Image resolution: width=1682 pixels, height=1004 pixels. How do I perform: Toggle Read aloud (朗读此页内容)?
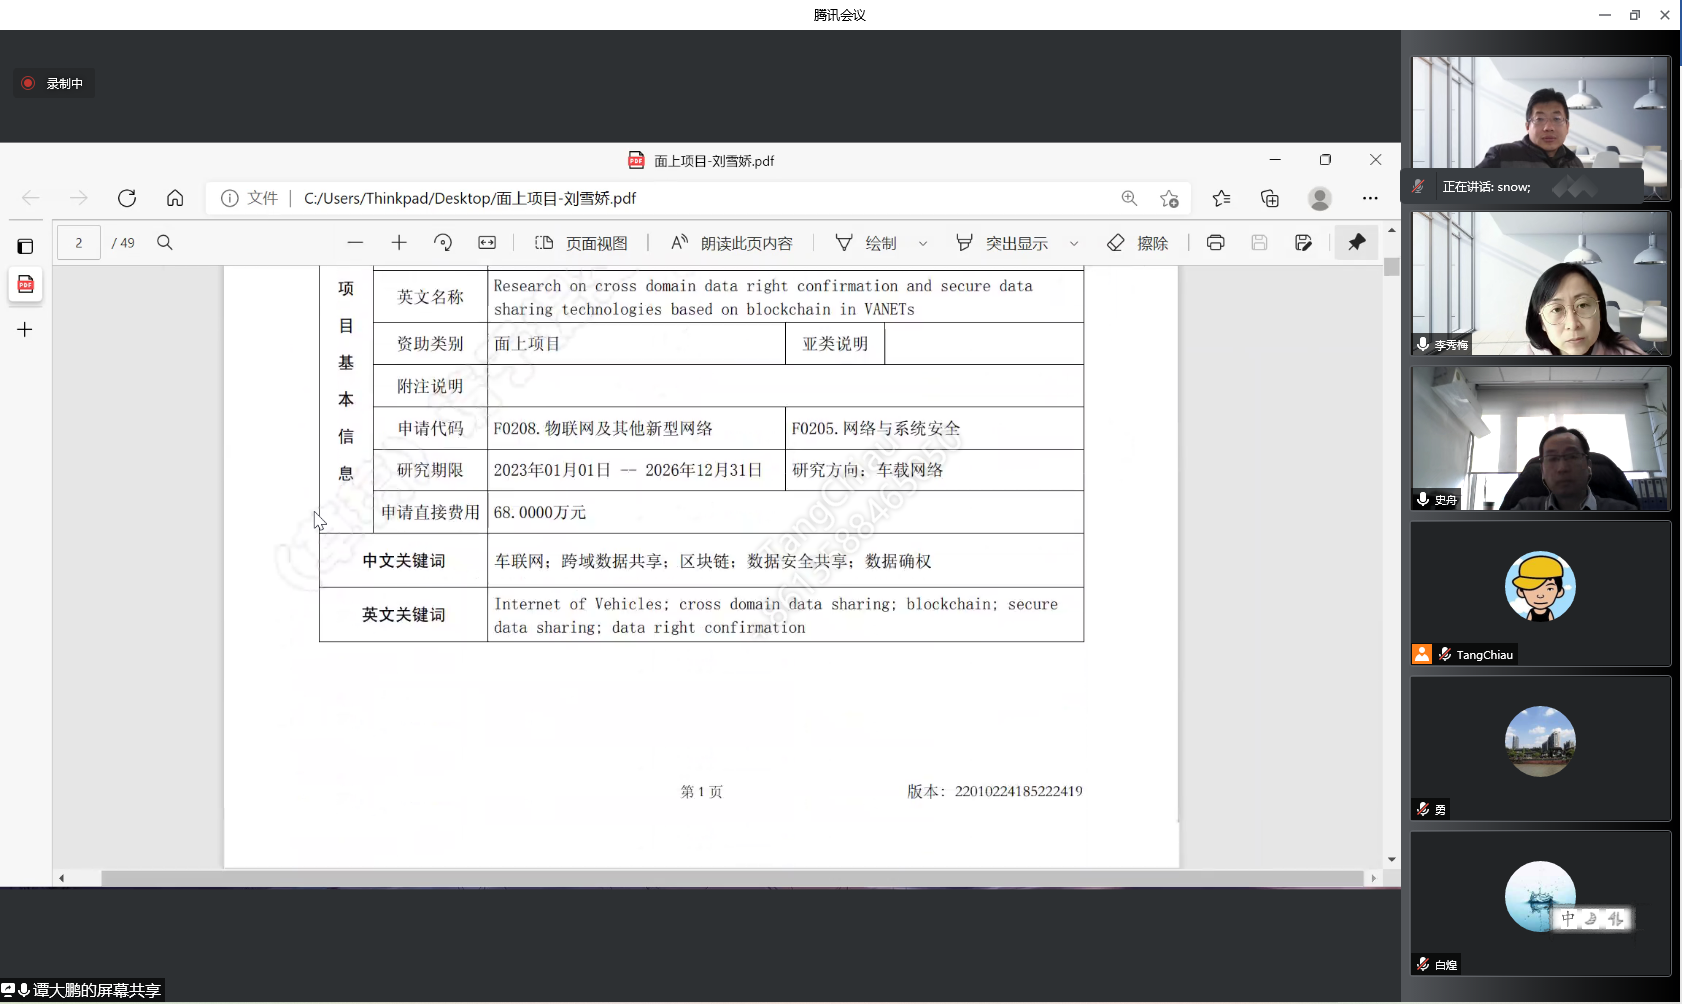point(731,243)
